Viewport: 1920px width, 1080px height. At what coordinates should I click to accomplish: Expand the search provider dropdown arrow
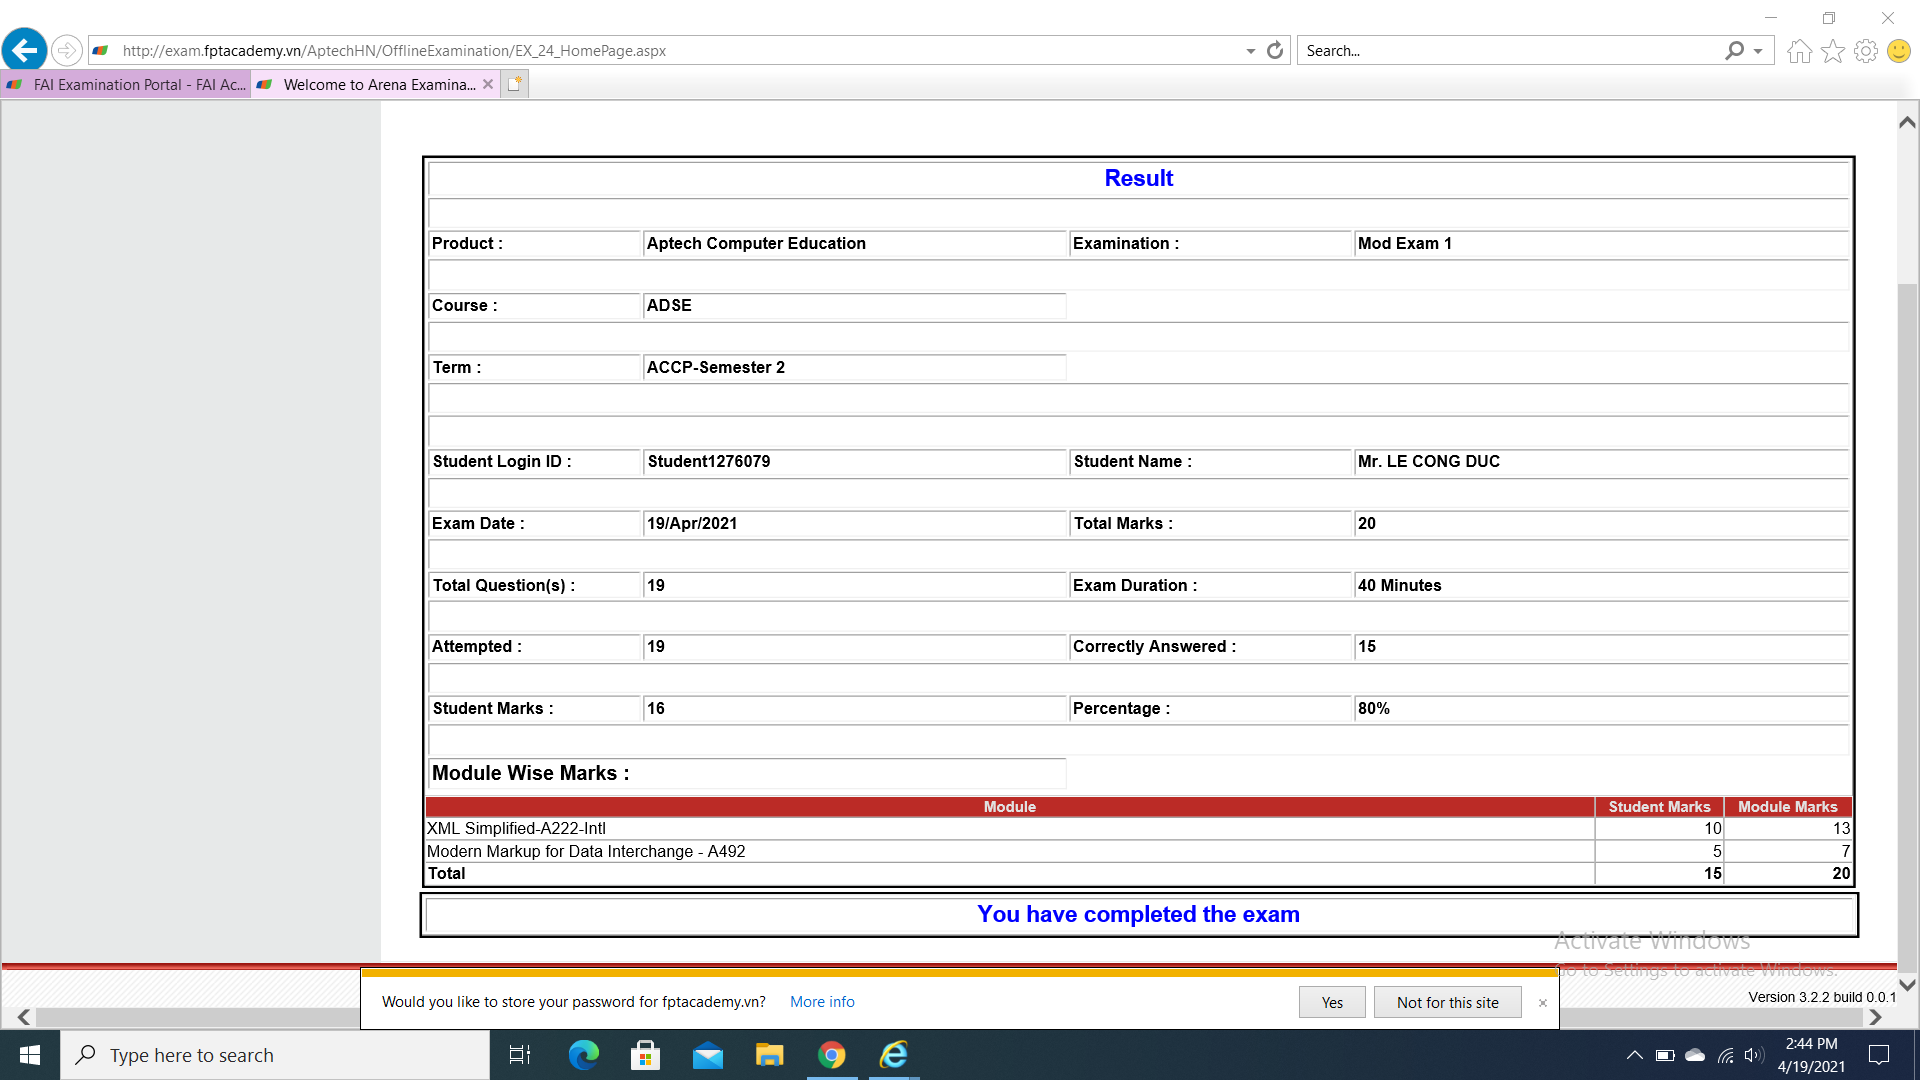[x=1758, y=51]
